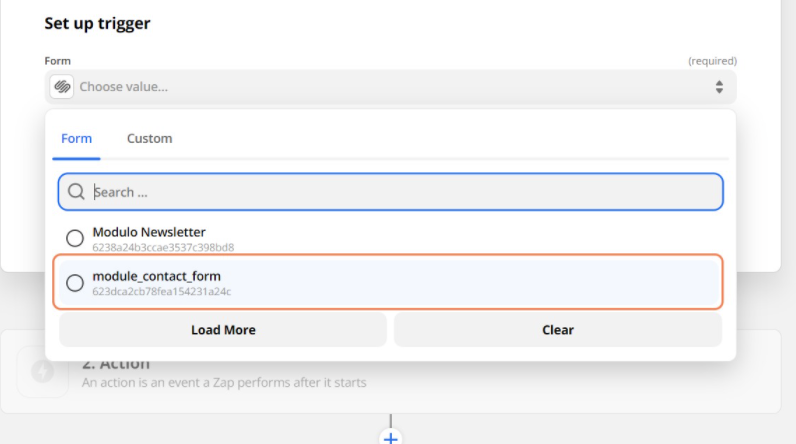Image resolution: width=796 pixels, height=444 pixels.
Task: Choose the Modulo Newsletter option label
Action: click(x=149, y=232)
